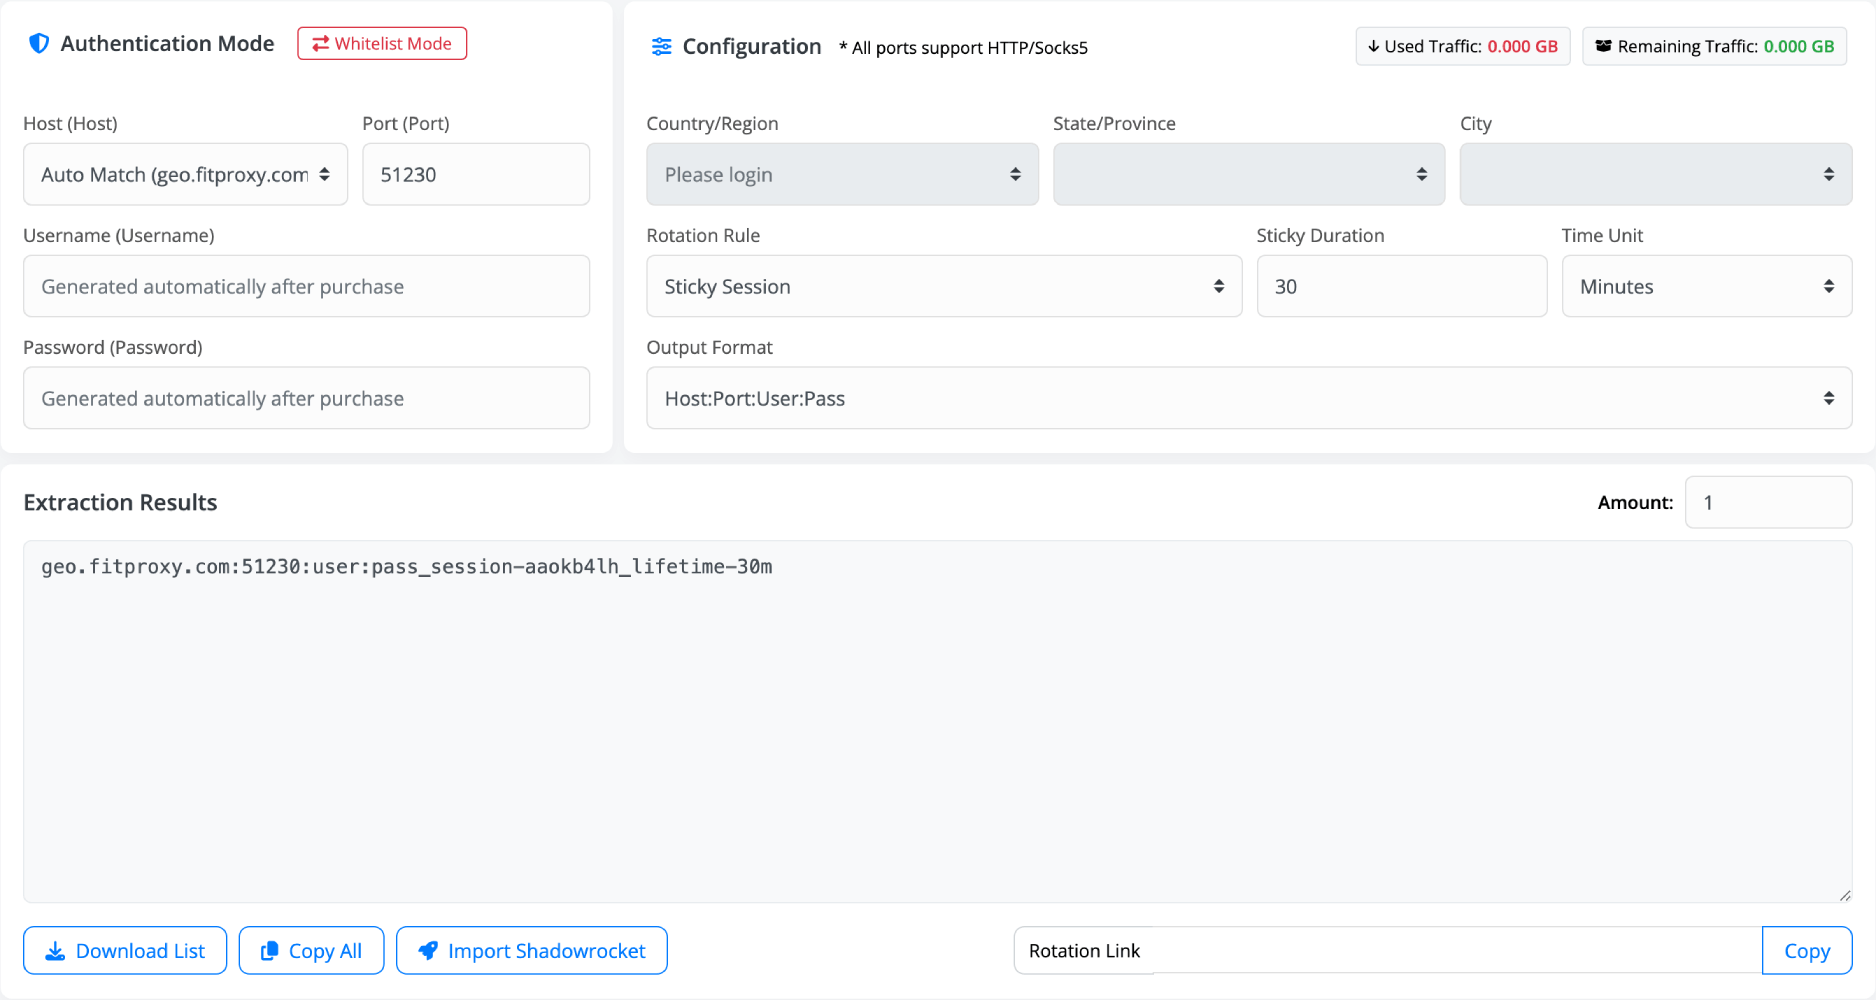
Task: Click the sliders icon next to Configuration
Action: (660, 46)
